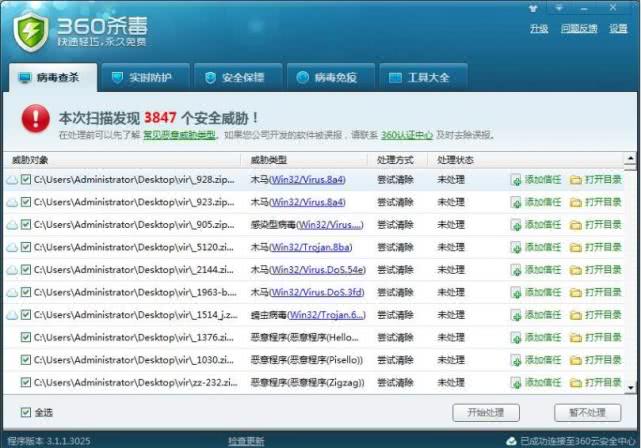This screenshot has height=448, width=641.
Task: Click the 暂不处理 button
Action: [x=587, y=412]
